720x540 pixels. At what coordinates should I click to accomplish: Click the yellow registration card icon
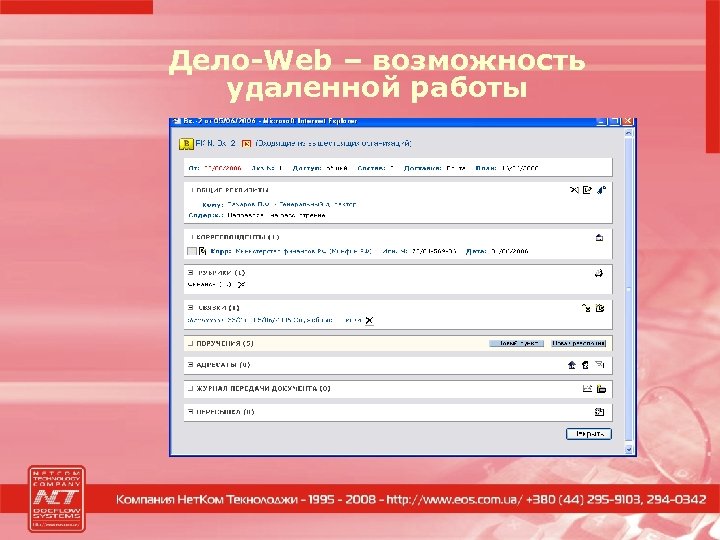tap(186, 144)
